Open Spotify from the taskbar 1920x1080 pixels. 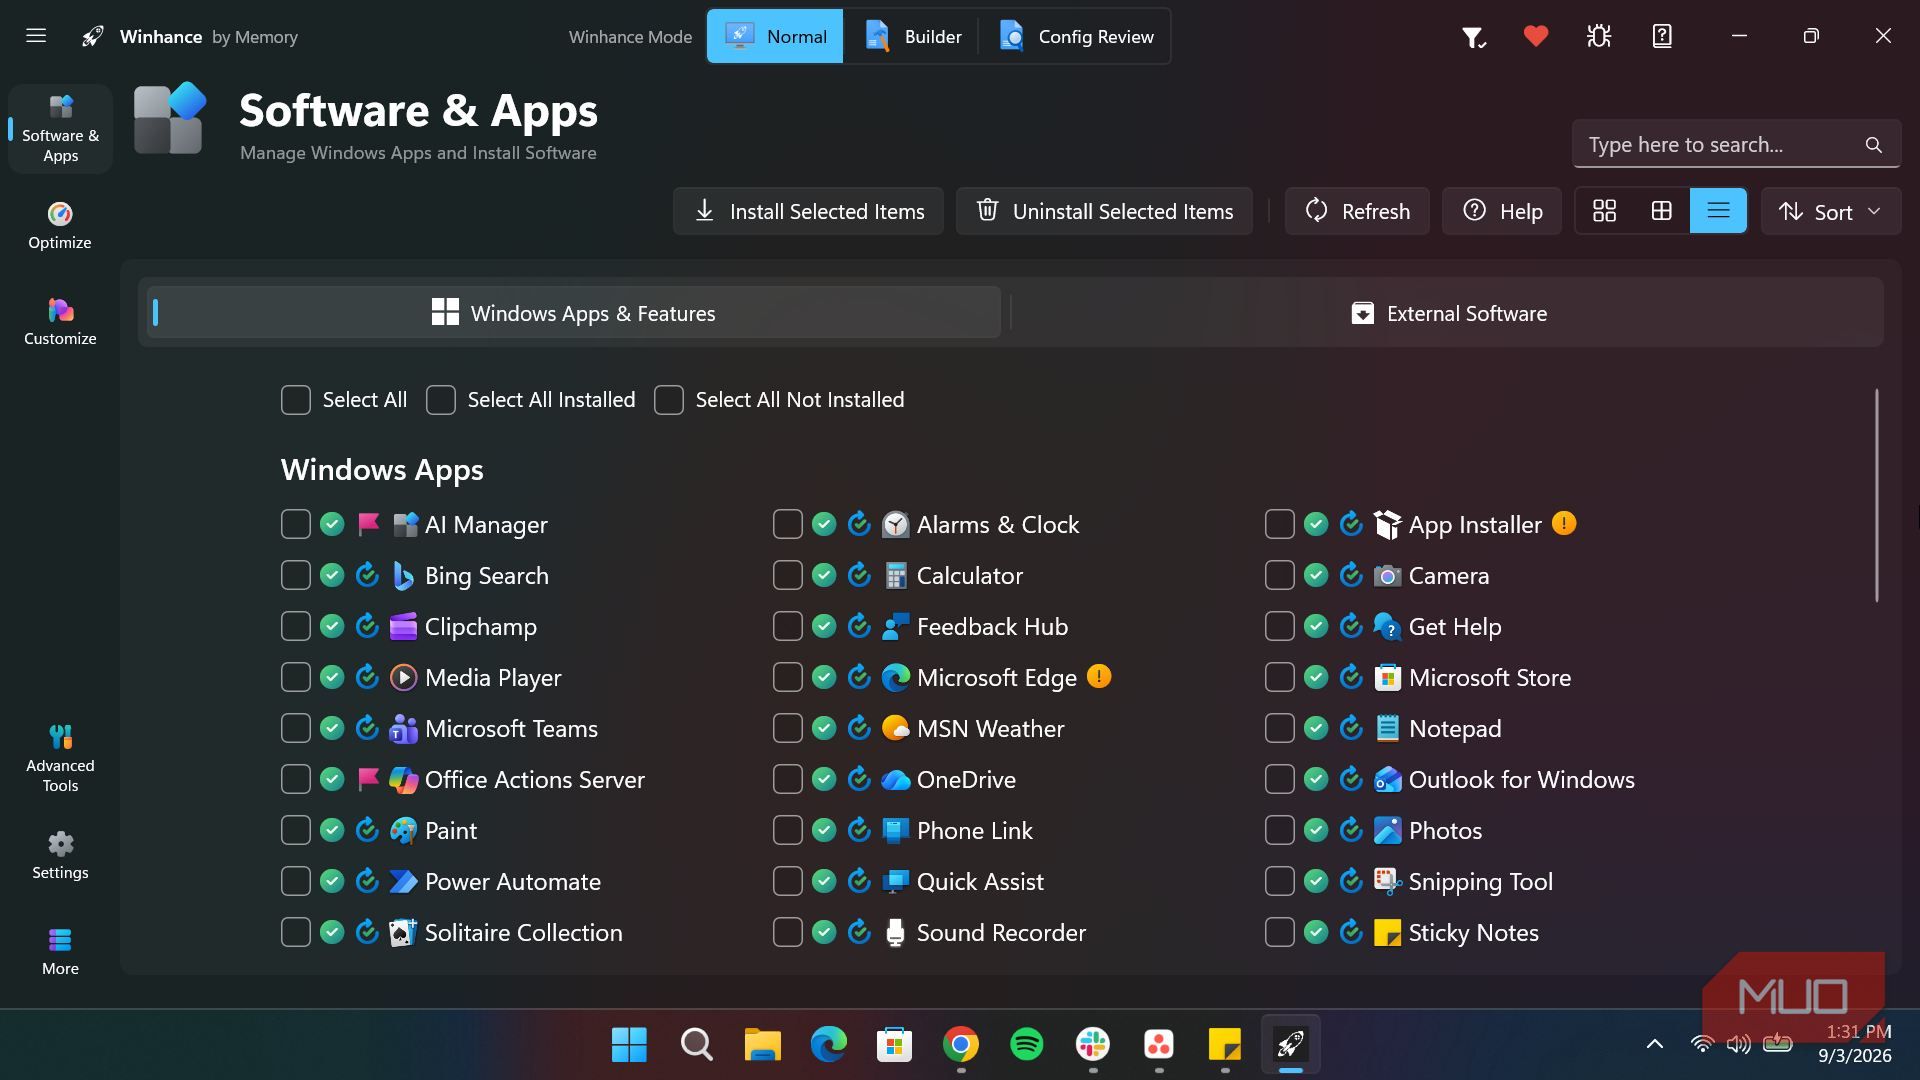1027,1044
